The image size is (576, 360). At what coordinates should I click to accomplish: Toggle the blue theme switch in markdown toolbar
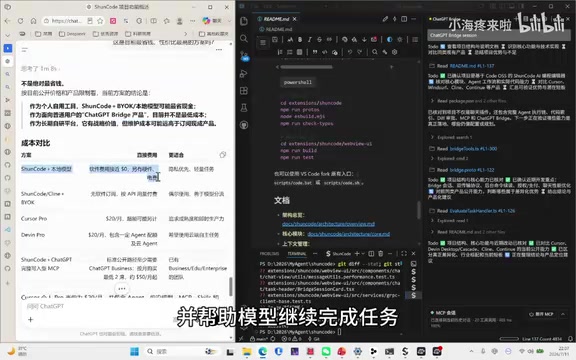point(390,39)
